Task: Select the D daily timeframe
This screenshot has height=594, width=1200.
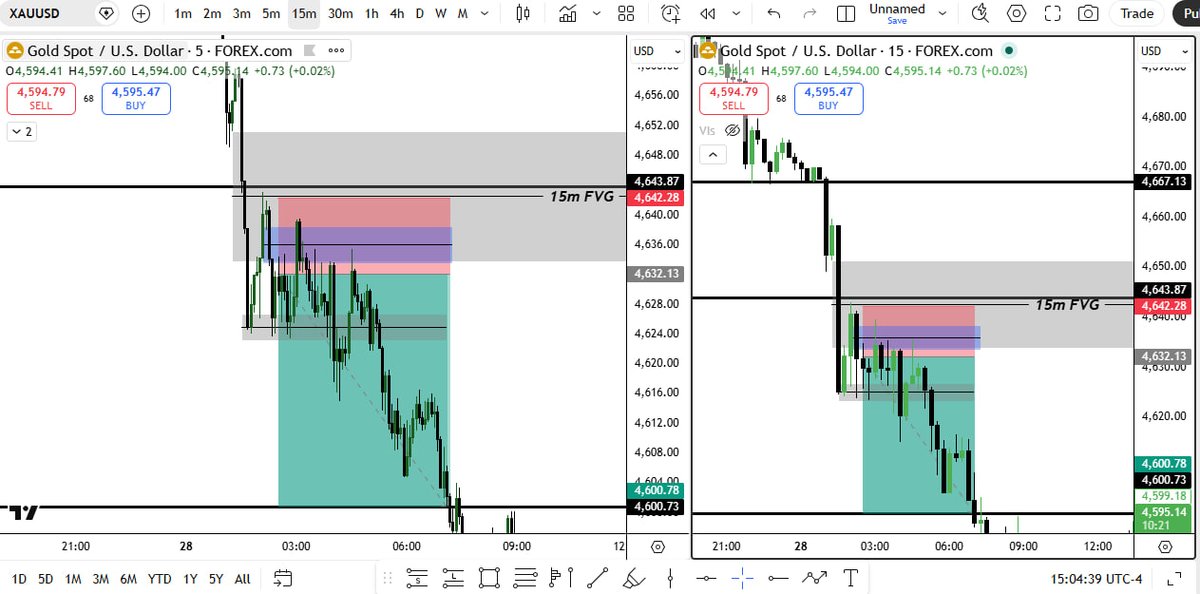Action: coord(419,14)
